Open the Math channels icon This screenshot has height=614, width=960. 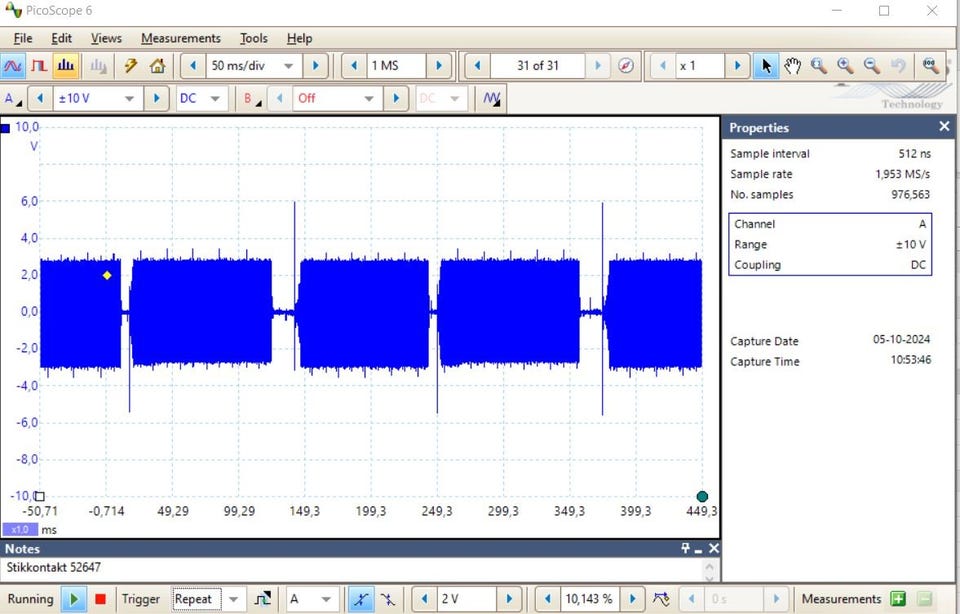tap(491, 99)
